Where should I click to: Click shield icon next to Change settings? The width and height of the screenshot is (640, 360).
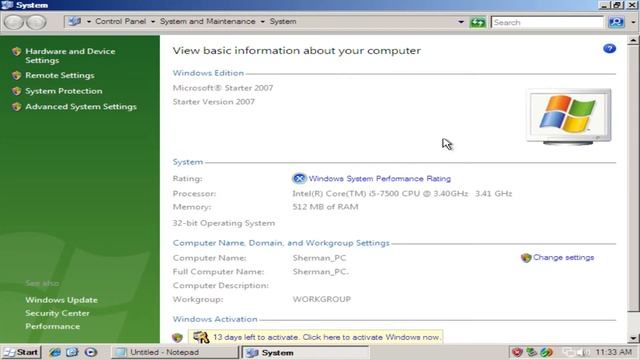coord(526,258)
